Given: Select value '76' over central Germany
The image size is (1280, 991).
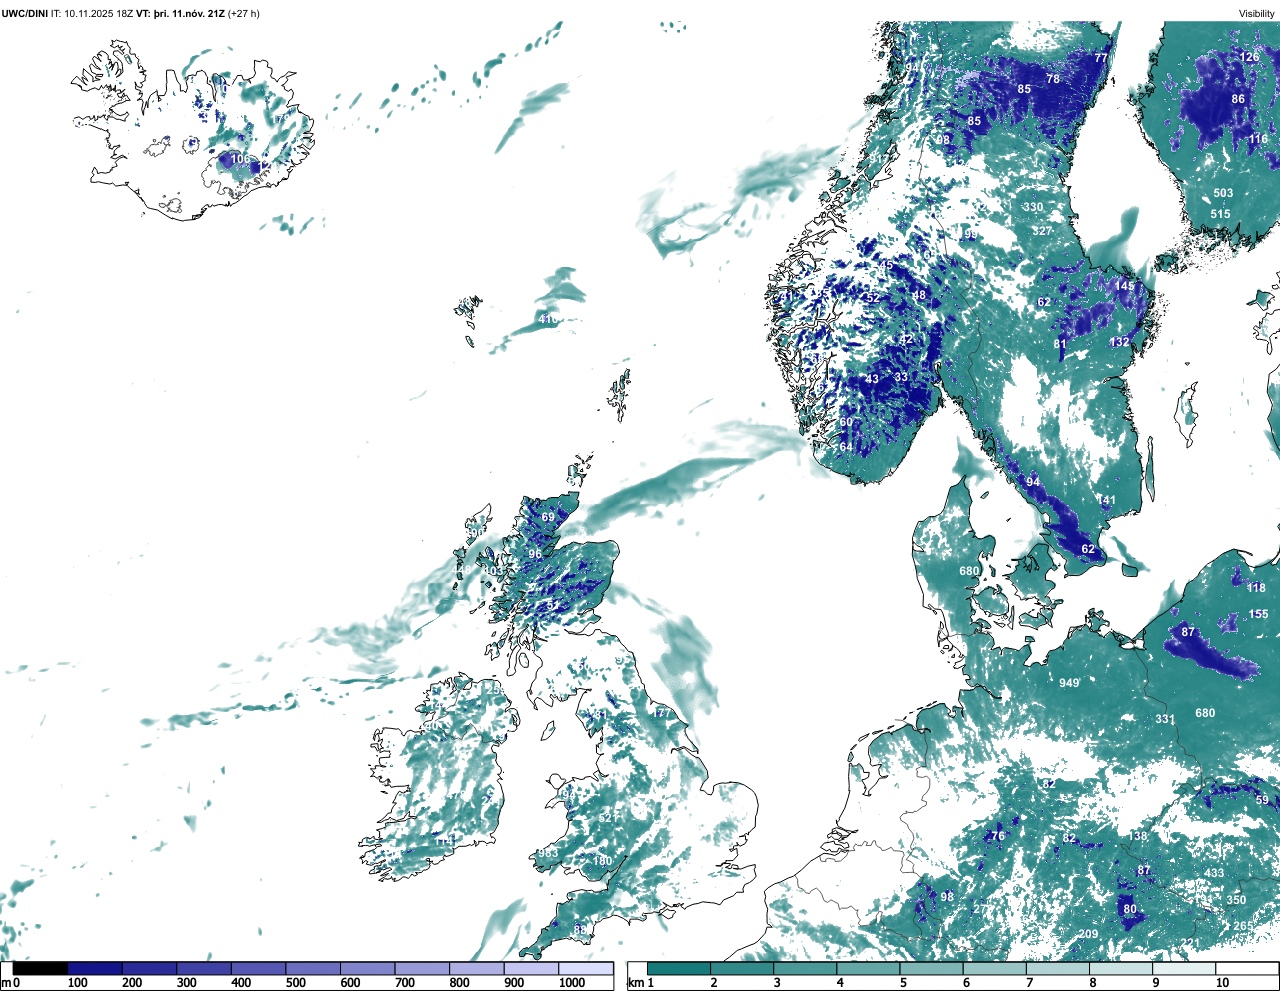Looking at the screenshot, I should click(x=997, y=836).
